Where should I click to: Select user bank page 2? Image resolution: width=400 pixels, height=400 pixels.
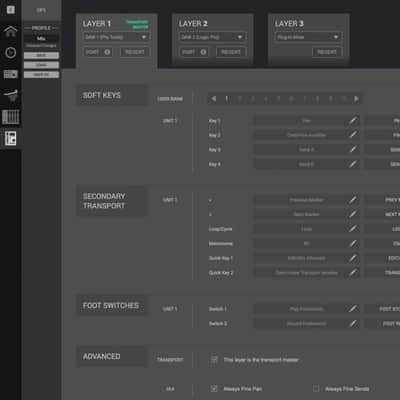pos(240,99)
